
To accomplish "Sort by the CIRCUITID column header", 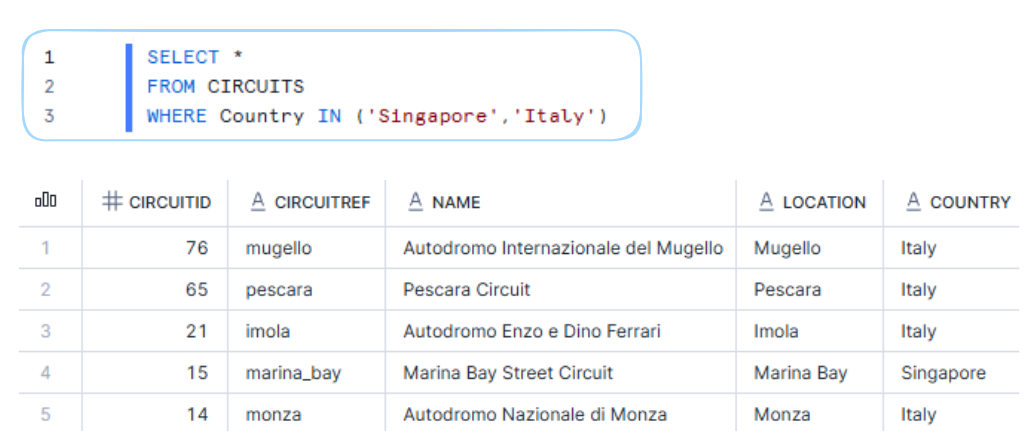I will (170, 202).
